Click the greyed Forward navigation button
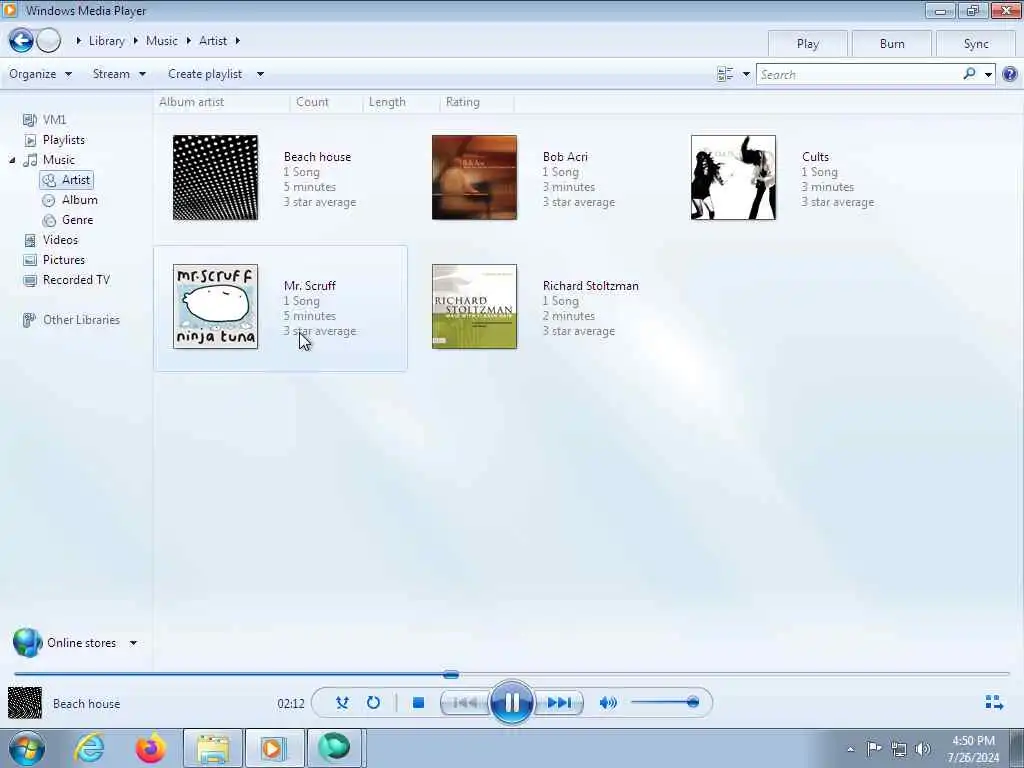The width and height of the screenshot is (1024, 768). point(48,40)
